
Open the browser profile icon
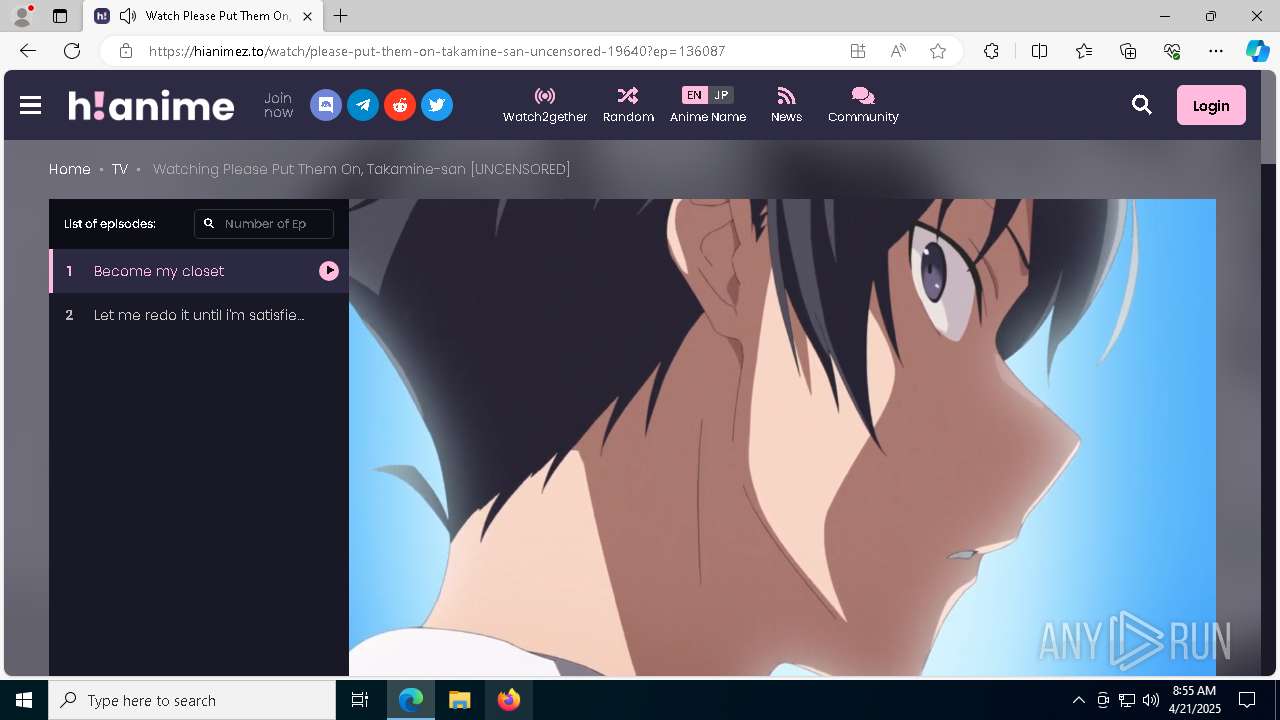click(22, 16)
